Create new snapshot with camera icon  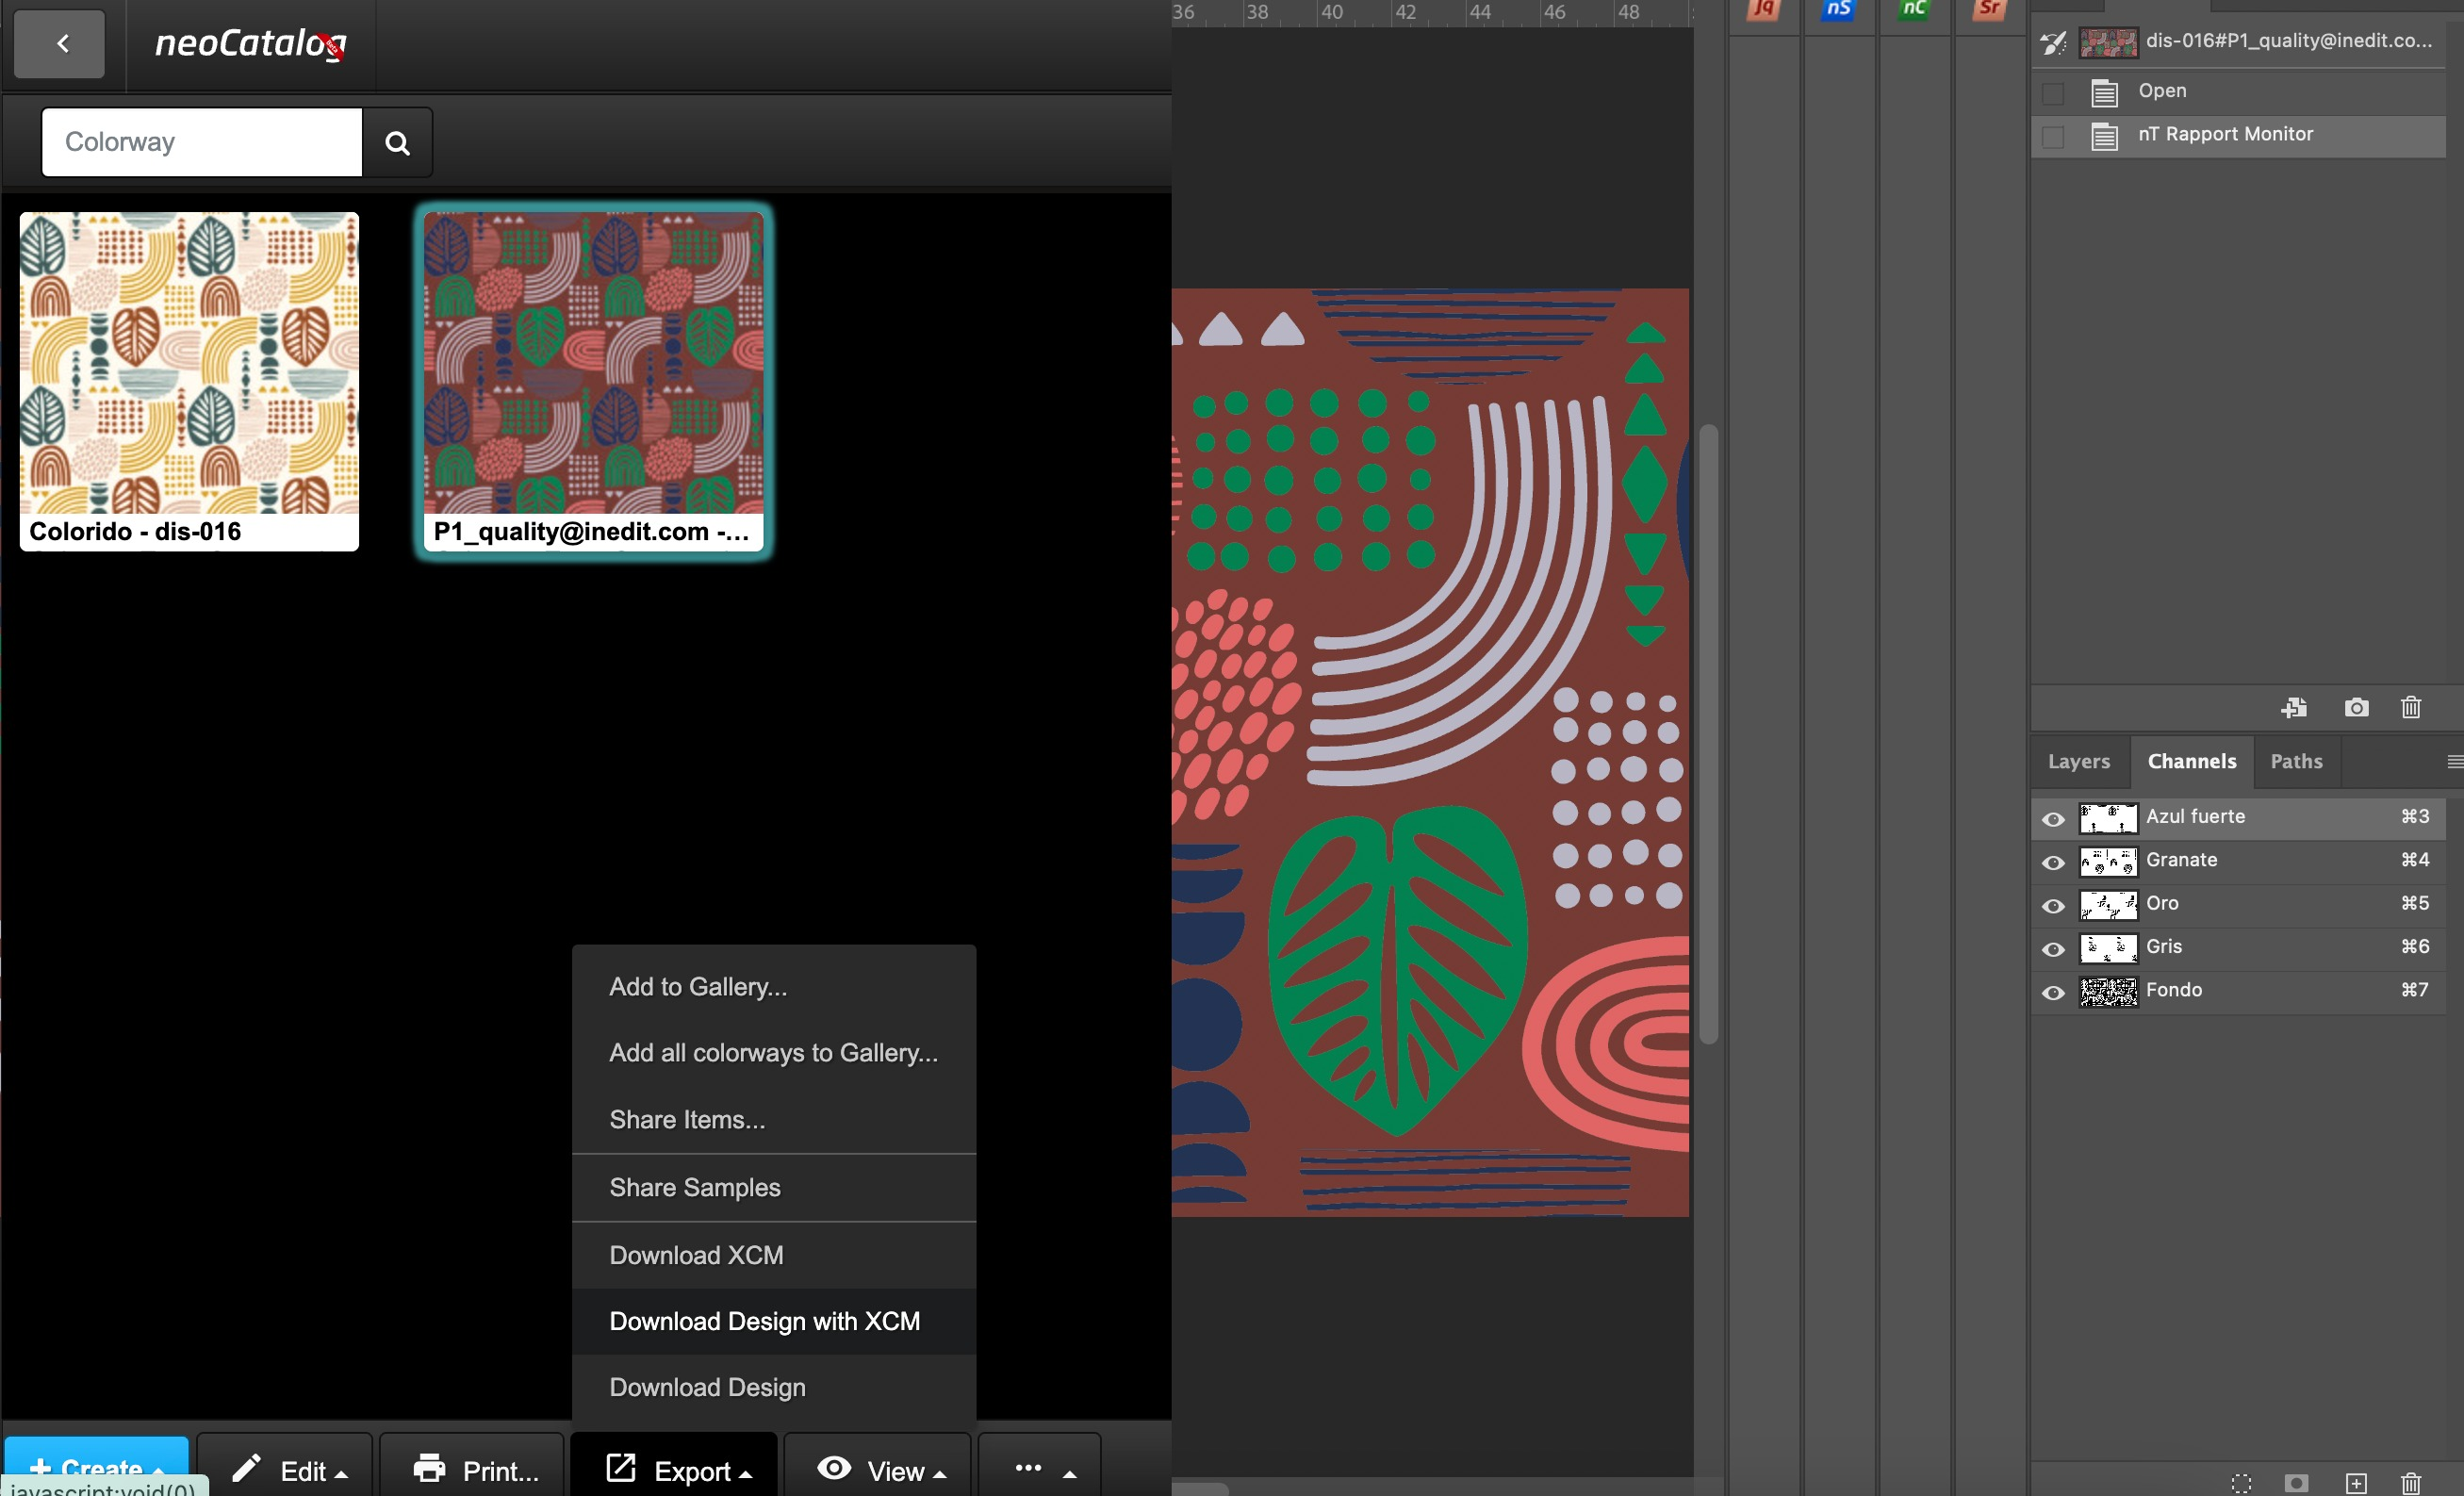click(2356, 708)
